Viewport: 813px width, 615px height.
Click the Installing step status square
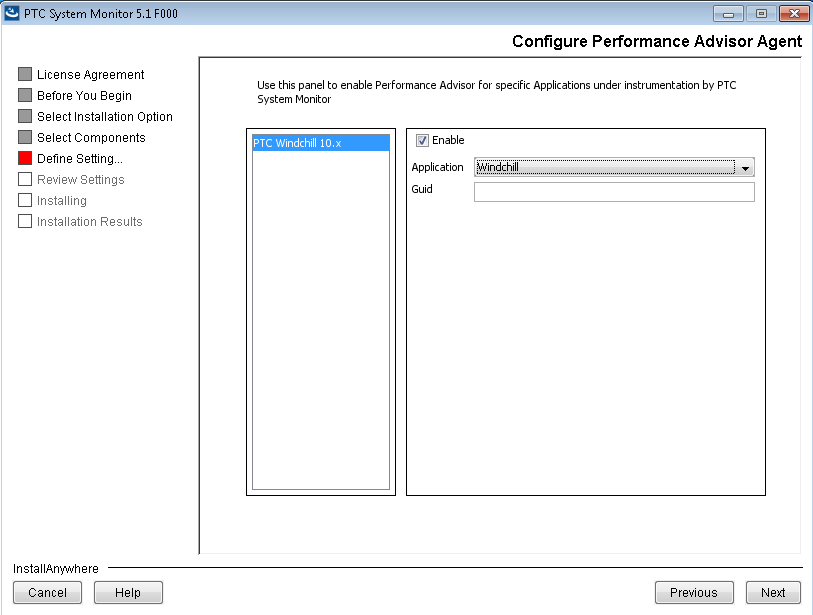(23, 200)
